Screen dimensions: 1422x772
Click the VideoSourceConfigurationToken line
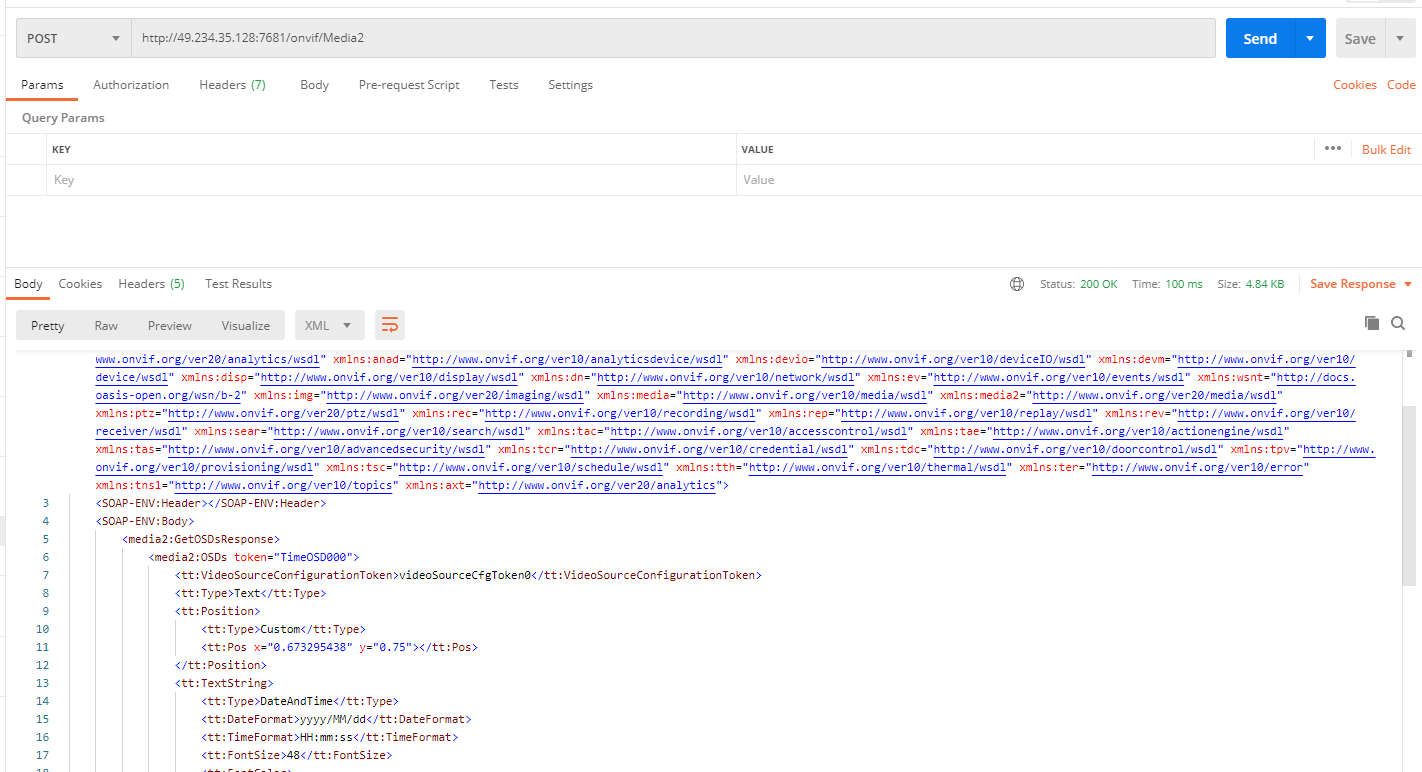pyautogui.click(x=468, y=575)
